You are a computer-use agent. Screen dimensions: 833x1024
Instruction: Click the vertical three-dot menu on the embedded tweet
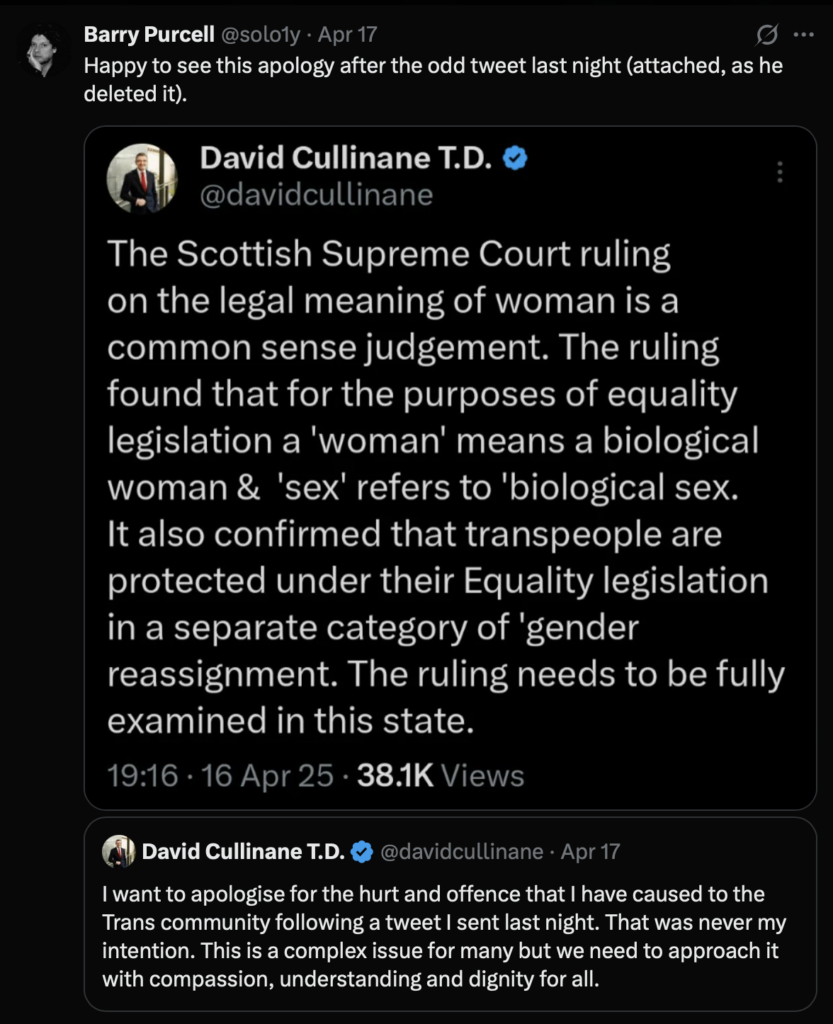tap(779, 172)
